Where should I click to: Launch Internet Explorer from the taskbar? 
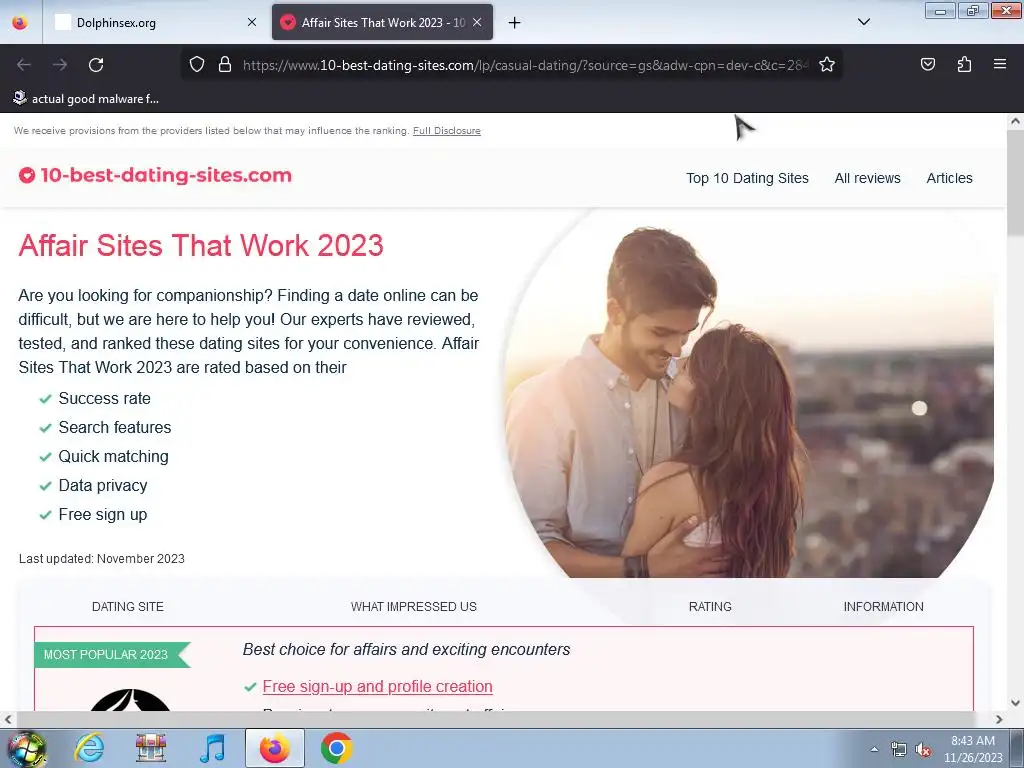(x=89, y=748)
